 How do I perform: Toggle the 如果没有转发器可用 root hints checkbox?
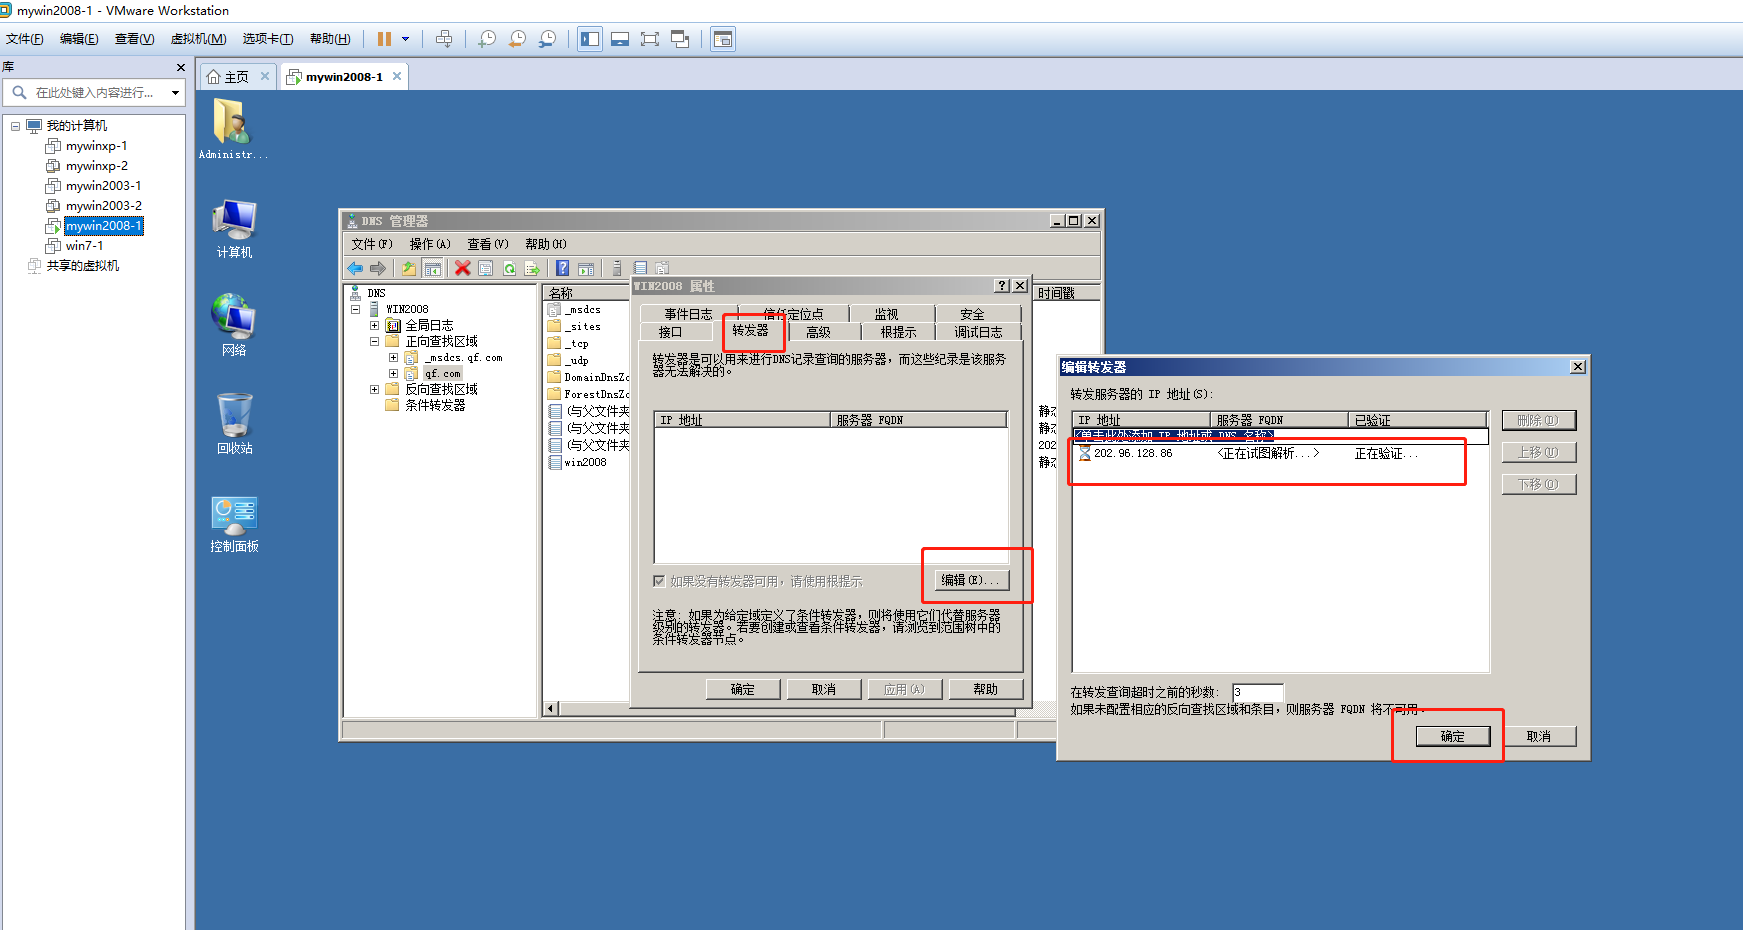659,581
